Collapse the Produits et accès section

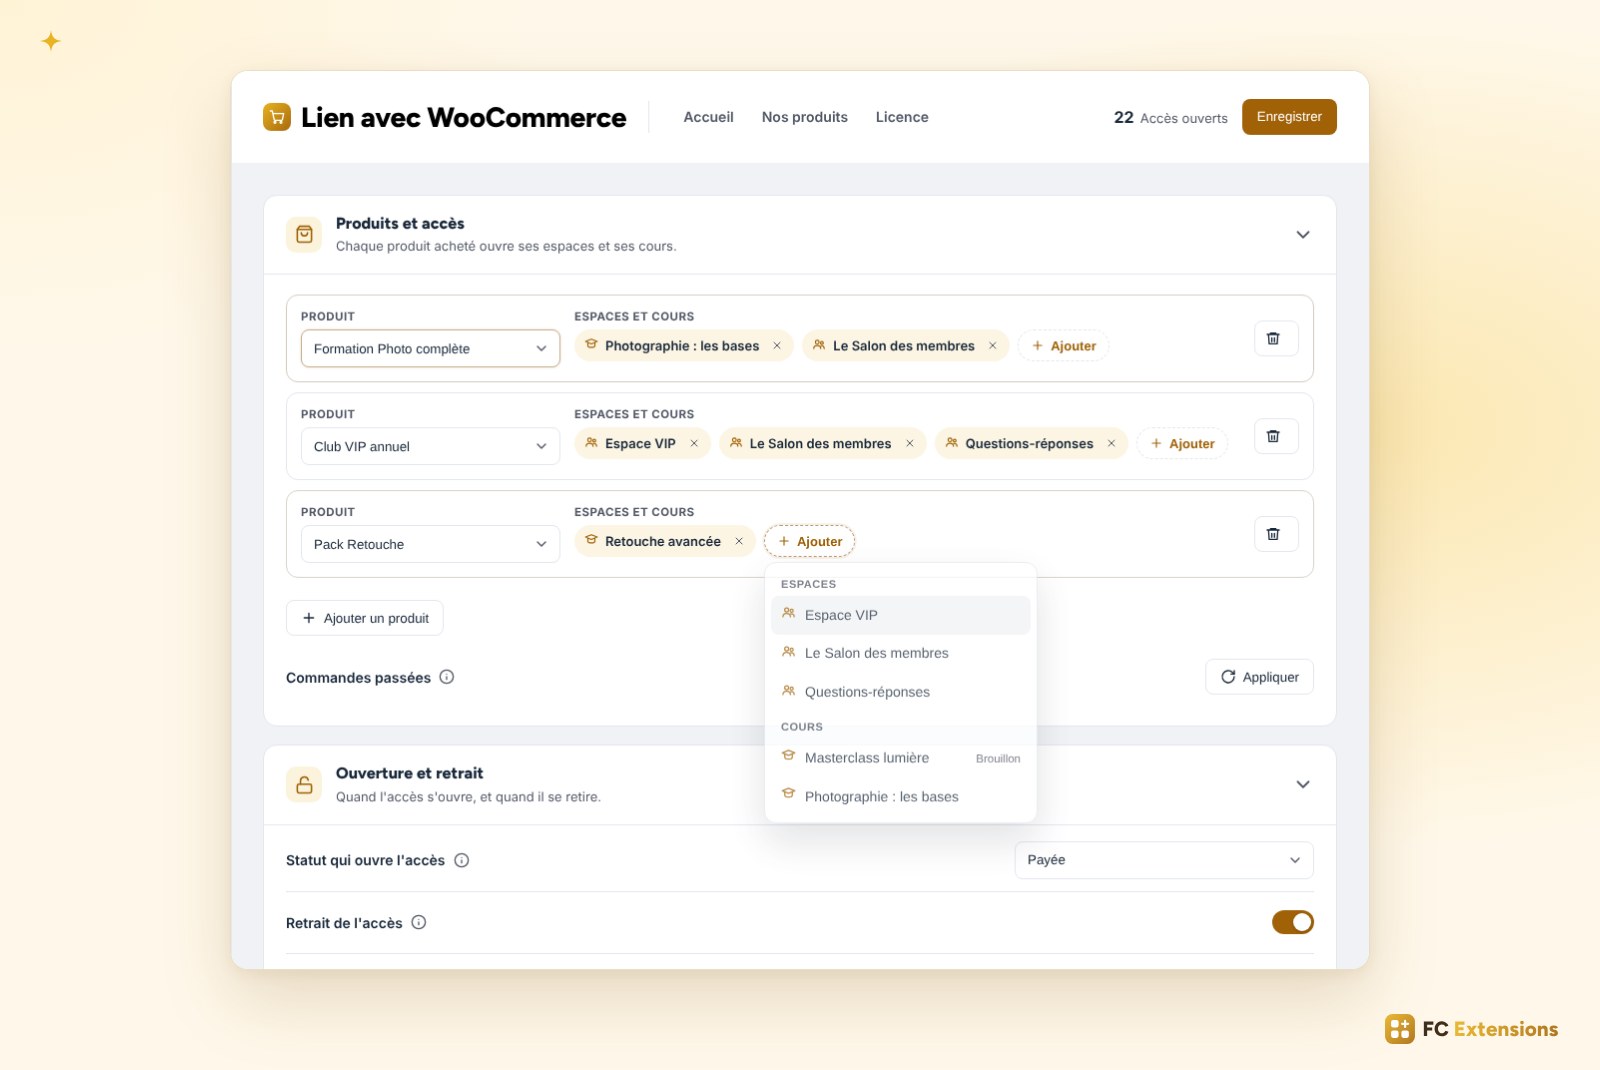click(x=1303, y=235)
